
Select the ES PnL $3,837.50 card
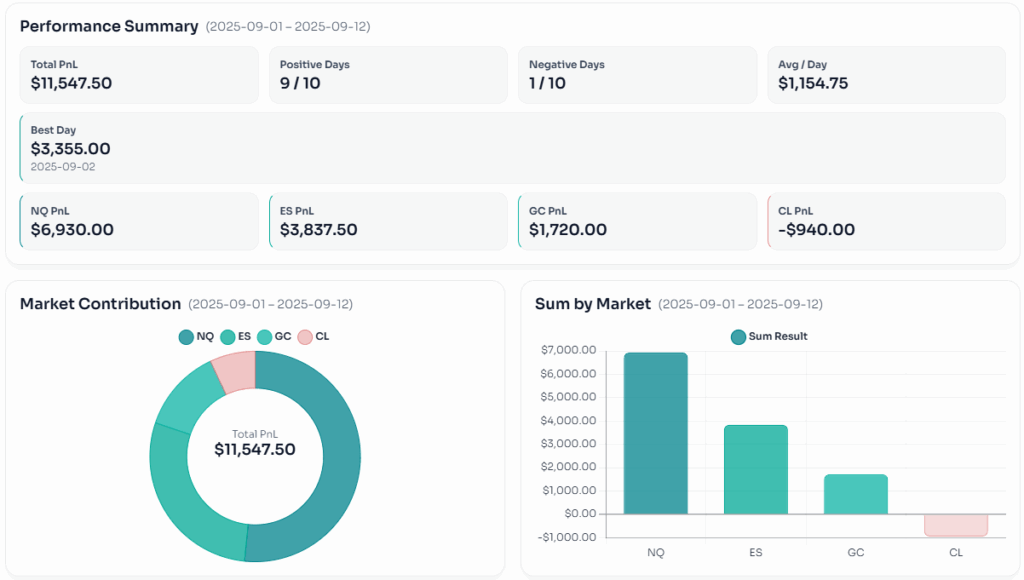pyautogui.click(x=388, y=221)
